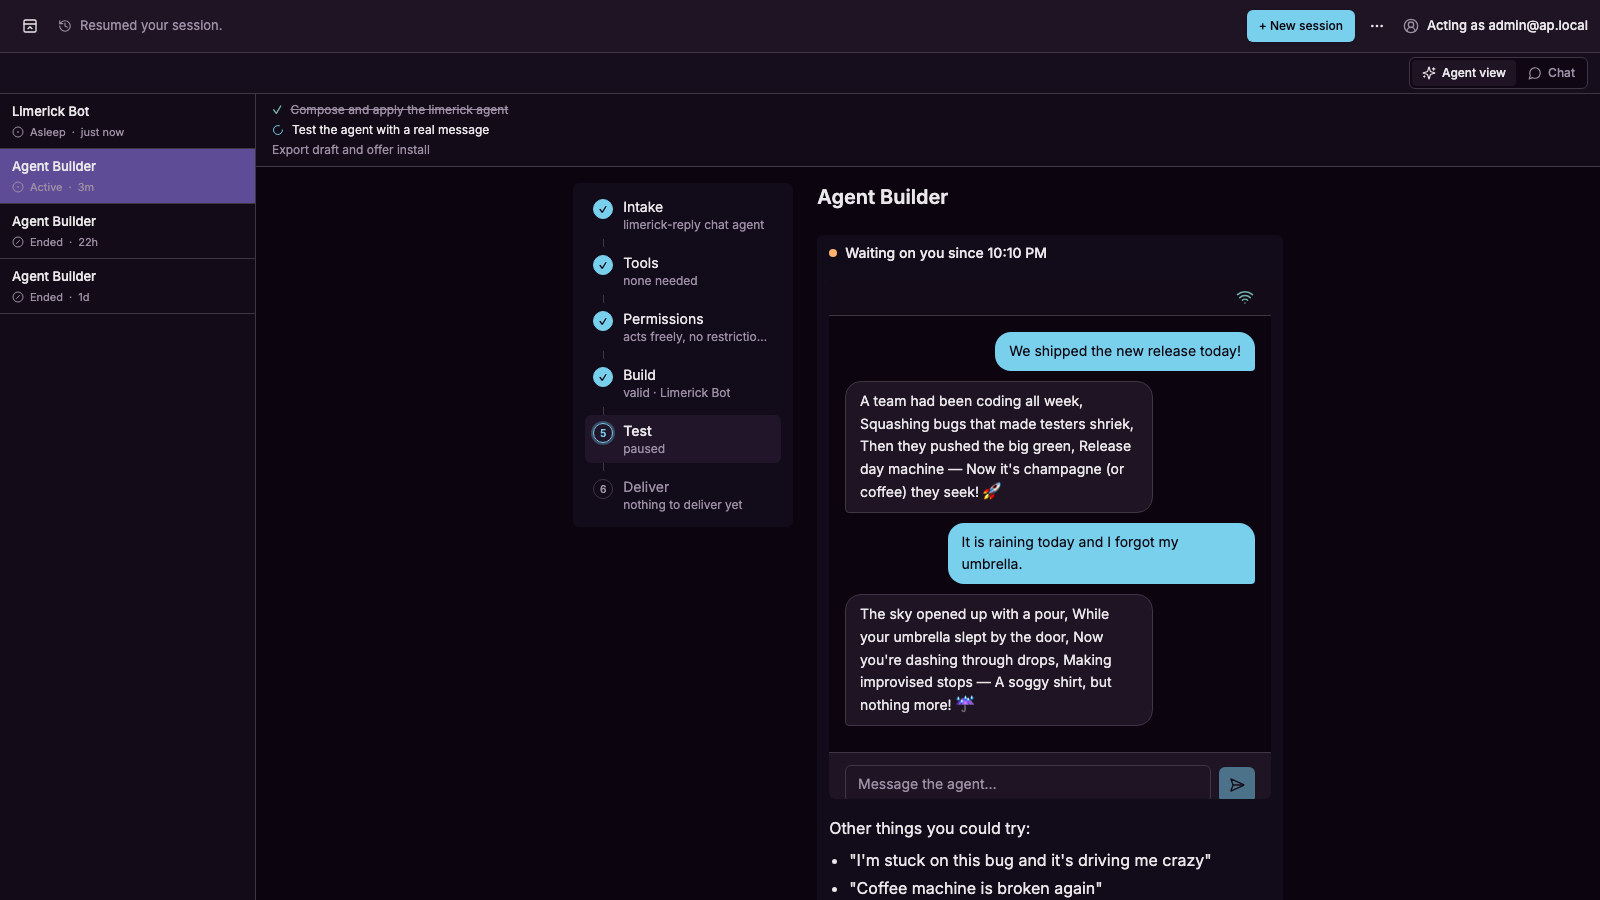Click the Intake step checkmark icon
Image resolution: width=1600 pixels, height=900 pixels.
click(x=603, y=209)
